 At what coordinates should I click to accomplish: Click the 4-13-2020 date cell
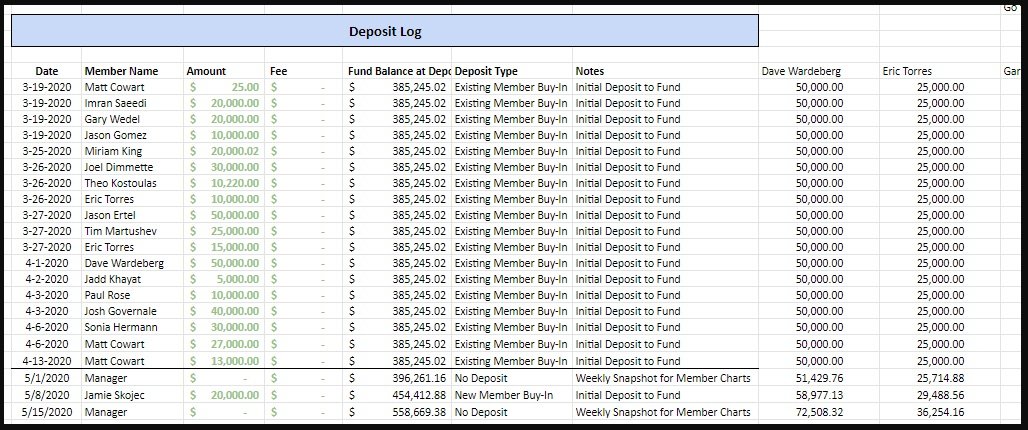(x=47, y=361)
